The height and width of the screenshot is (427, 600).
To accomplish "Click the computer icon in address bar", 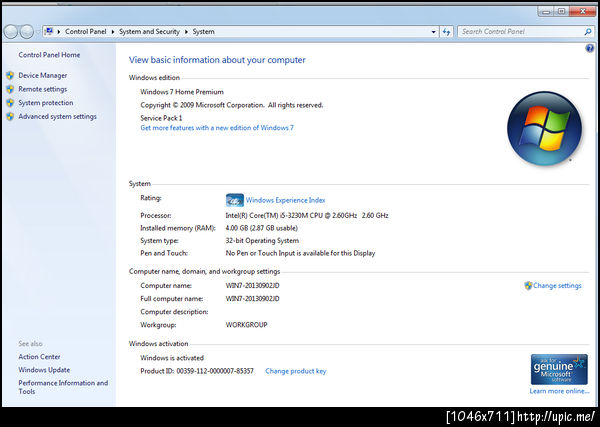I will [x=49, y=31].
